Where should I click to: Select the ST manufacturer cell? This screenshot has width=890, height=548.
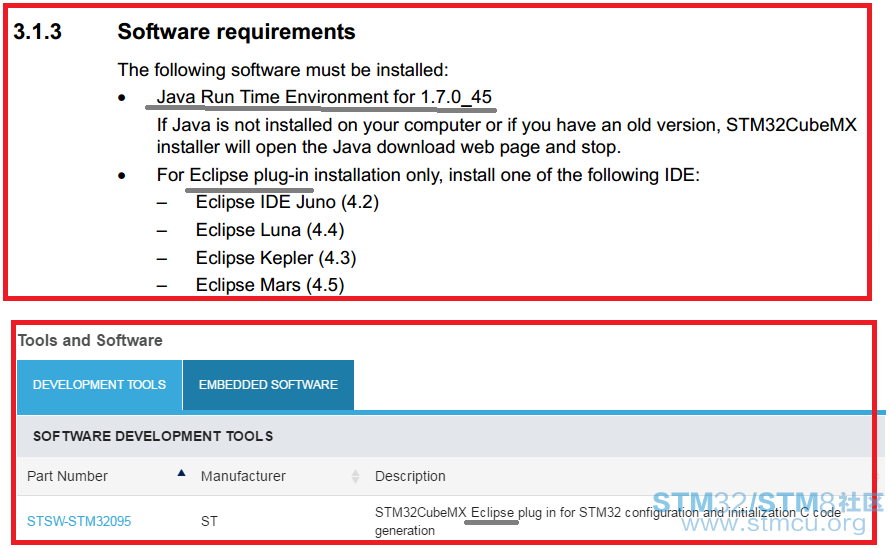[x=209, y=521]
